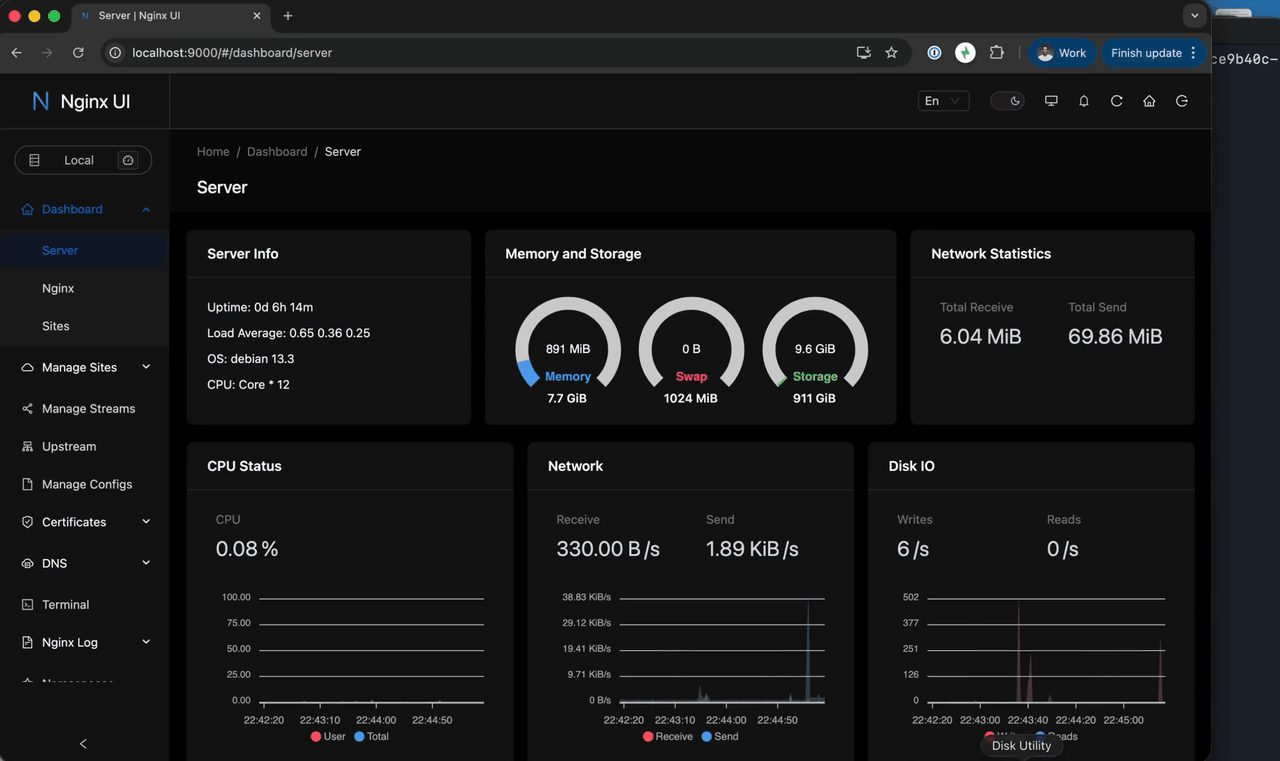View site information icon in address bar

tap(116, 53)
